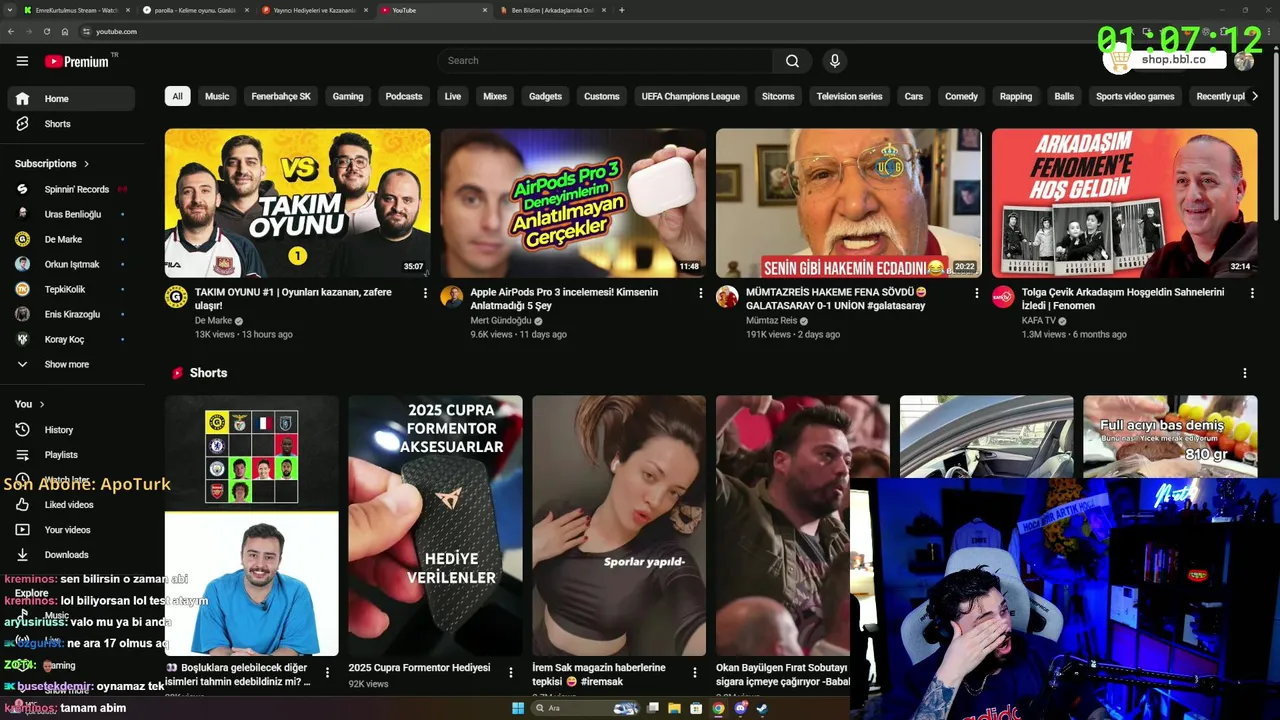Viewport: 1280px width, 720px height.
Task: Select the Sports video games chip
Action: click(x=1135, y=96)
